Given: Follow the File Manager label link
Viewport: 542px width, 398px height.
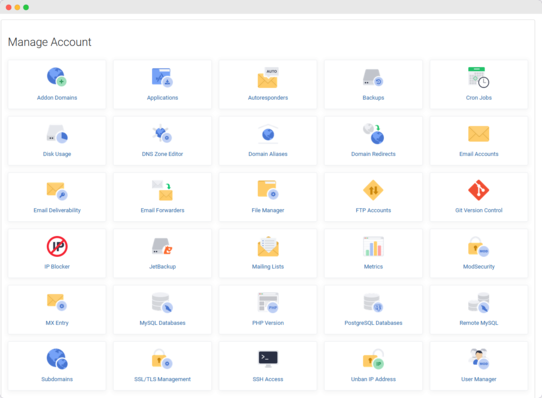Looking at the screenshot, I should [x=268, y=211].
